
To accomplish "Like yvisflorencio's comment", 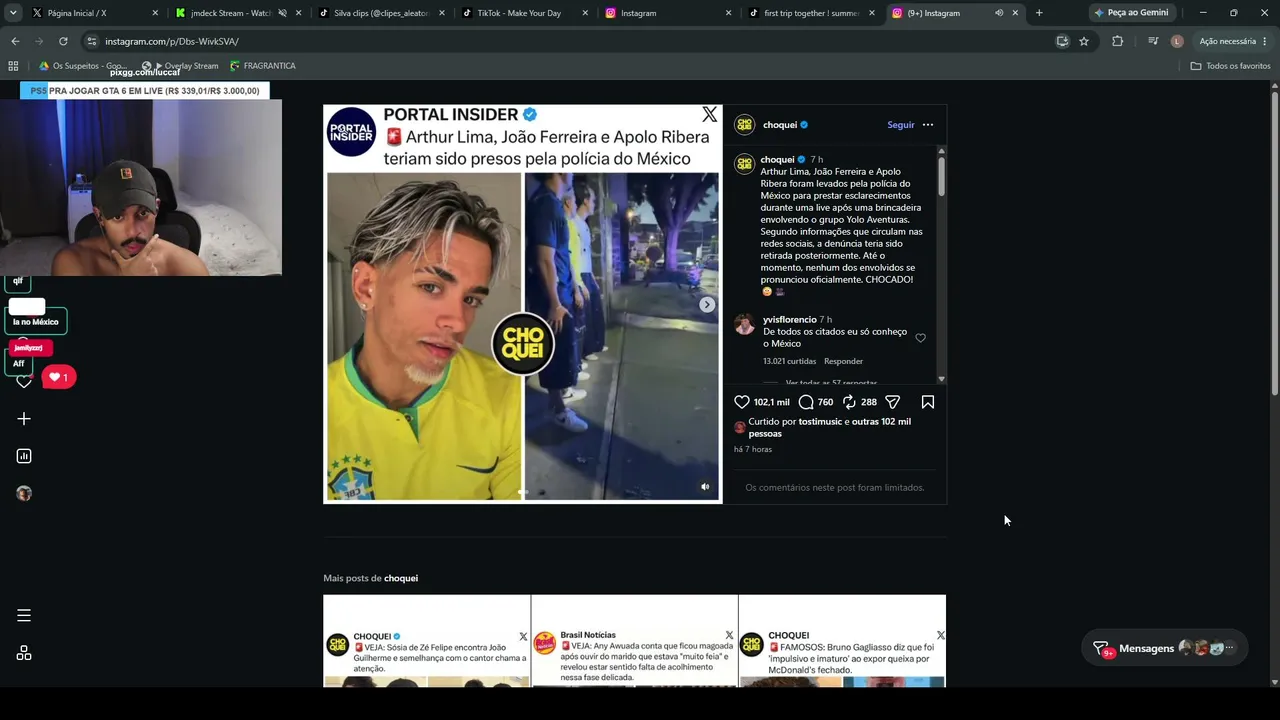I will (x=921, y=338).
